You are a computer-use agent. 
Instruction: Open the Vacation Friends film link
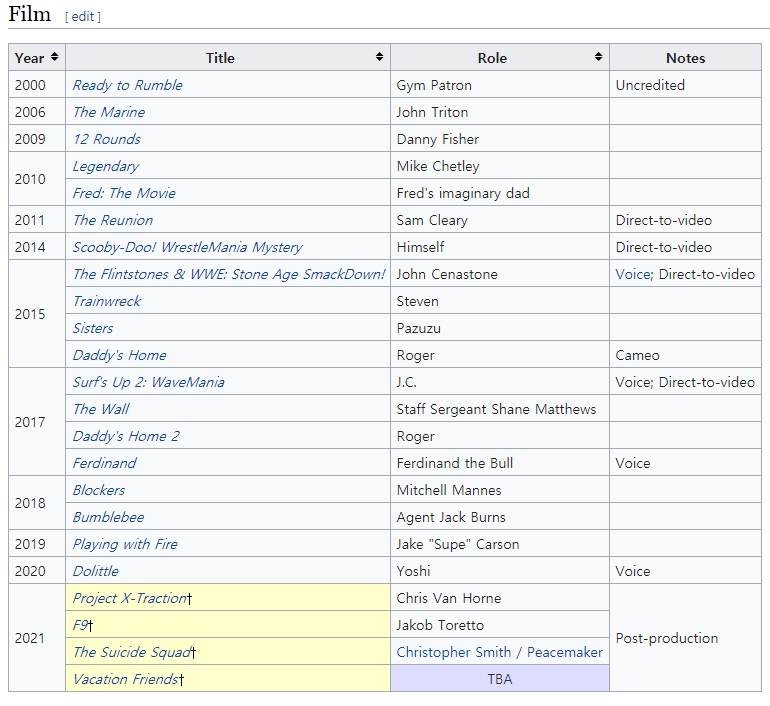[x=126, y=679]
